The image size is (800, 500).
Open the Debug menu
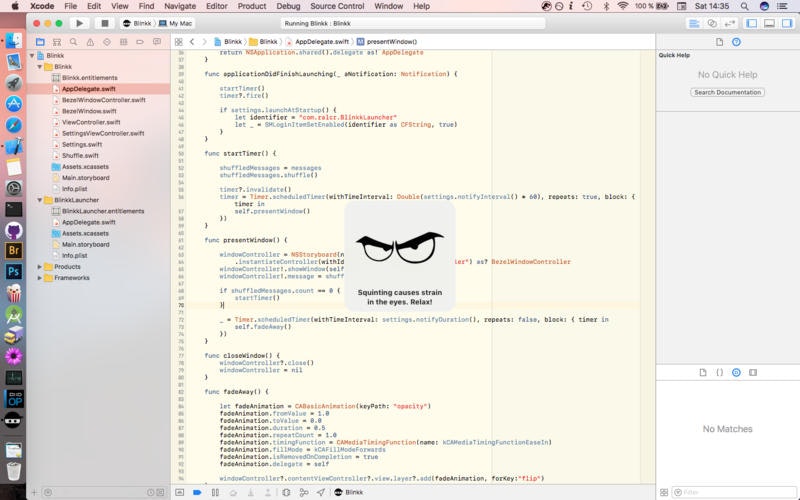tap(288, 6)
